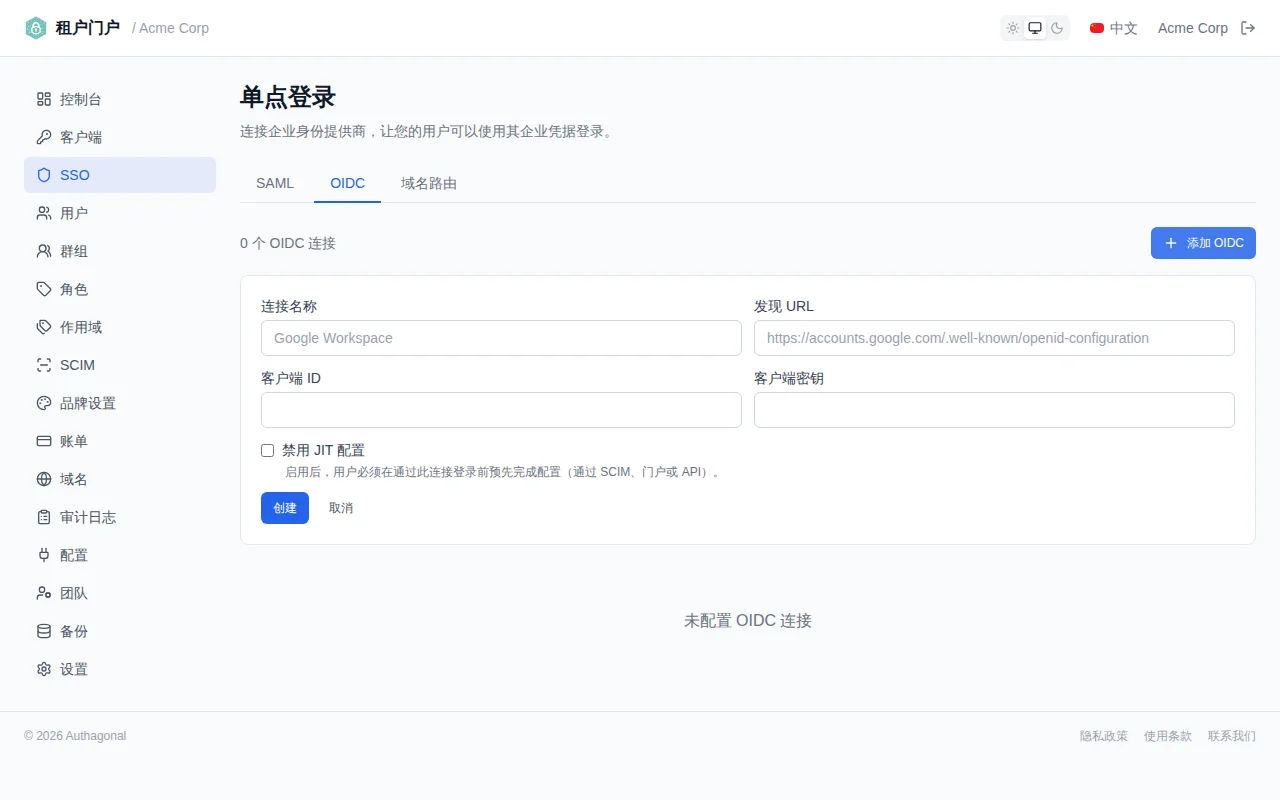Switch to dark theme moon icon
This screenshot has height=800, width=1280.
(x=1057, y=28)
